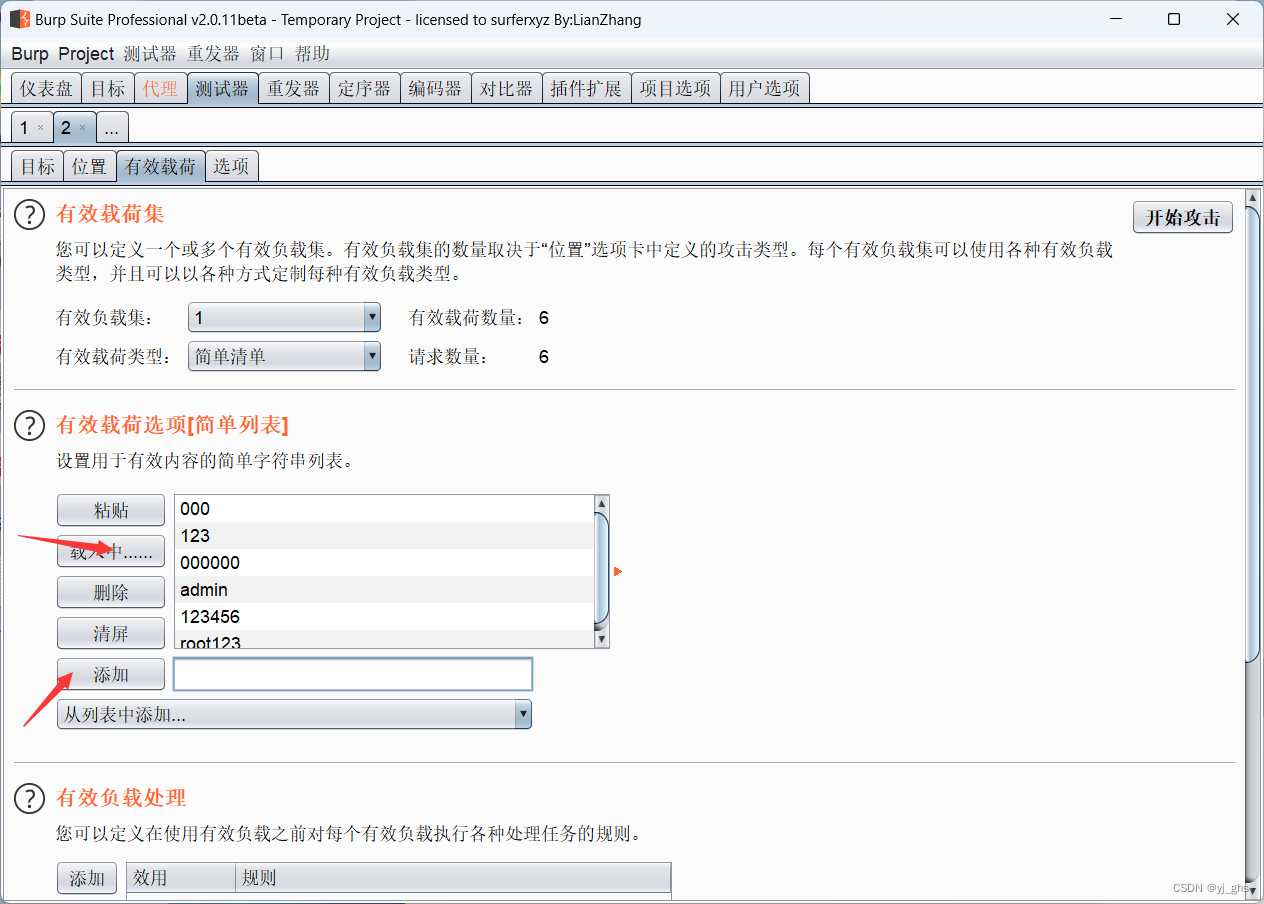
Task: Switch to 编码器 tab
Action: click(x=435, y=88)
